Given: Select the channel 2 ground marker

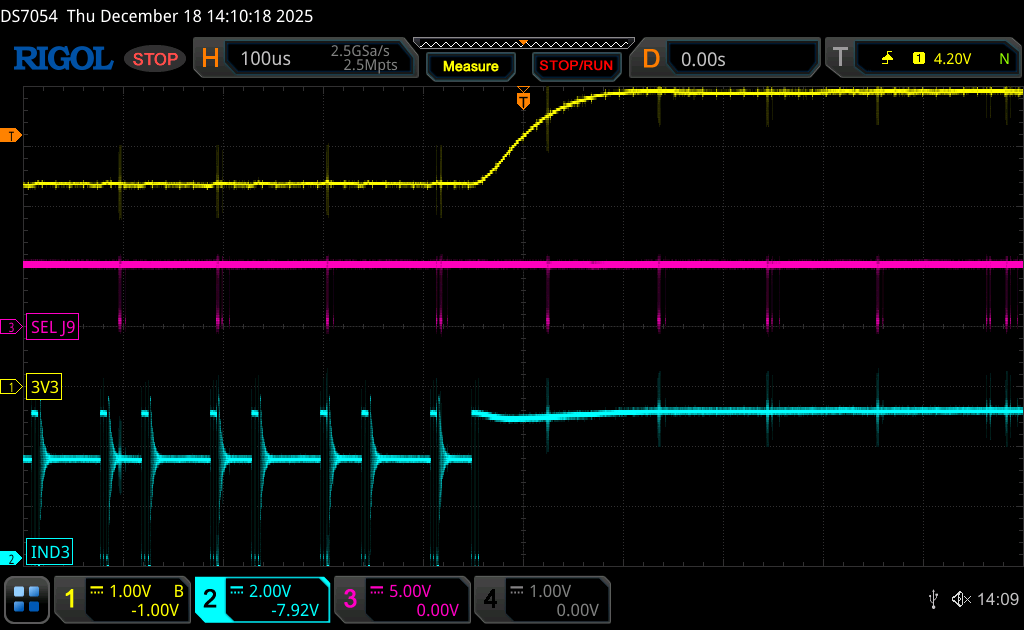Looking at the screenshot, I should [x=10, y=559].
